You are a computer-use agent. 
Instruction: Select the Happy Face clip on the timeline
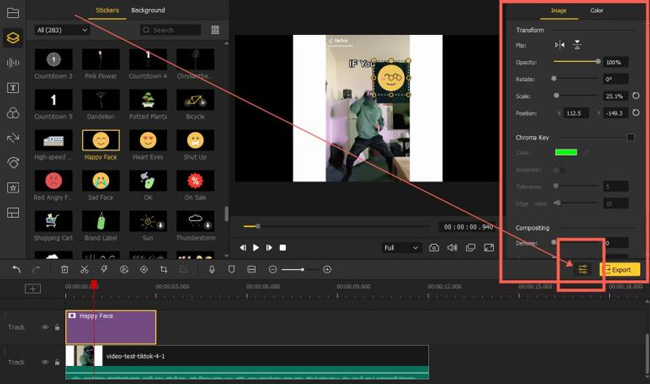[111, 327]
